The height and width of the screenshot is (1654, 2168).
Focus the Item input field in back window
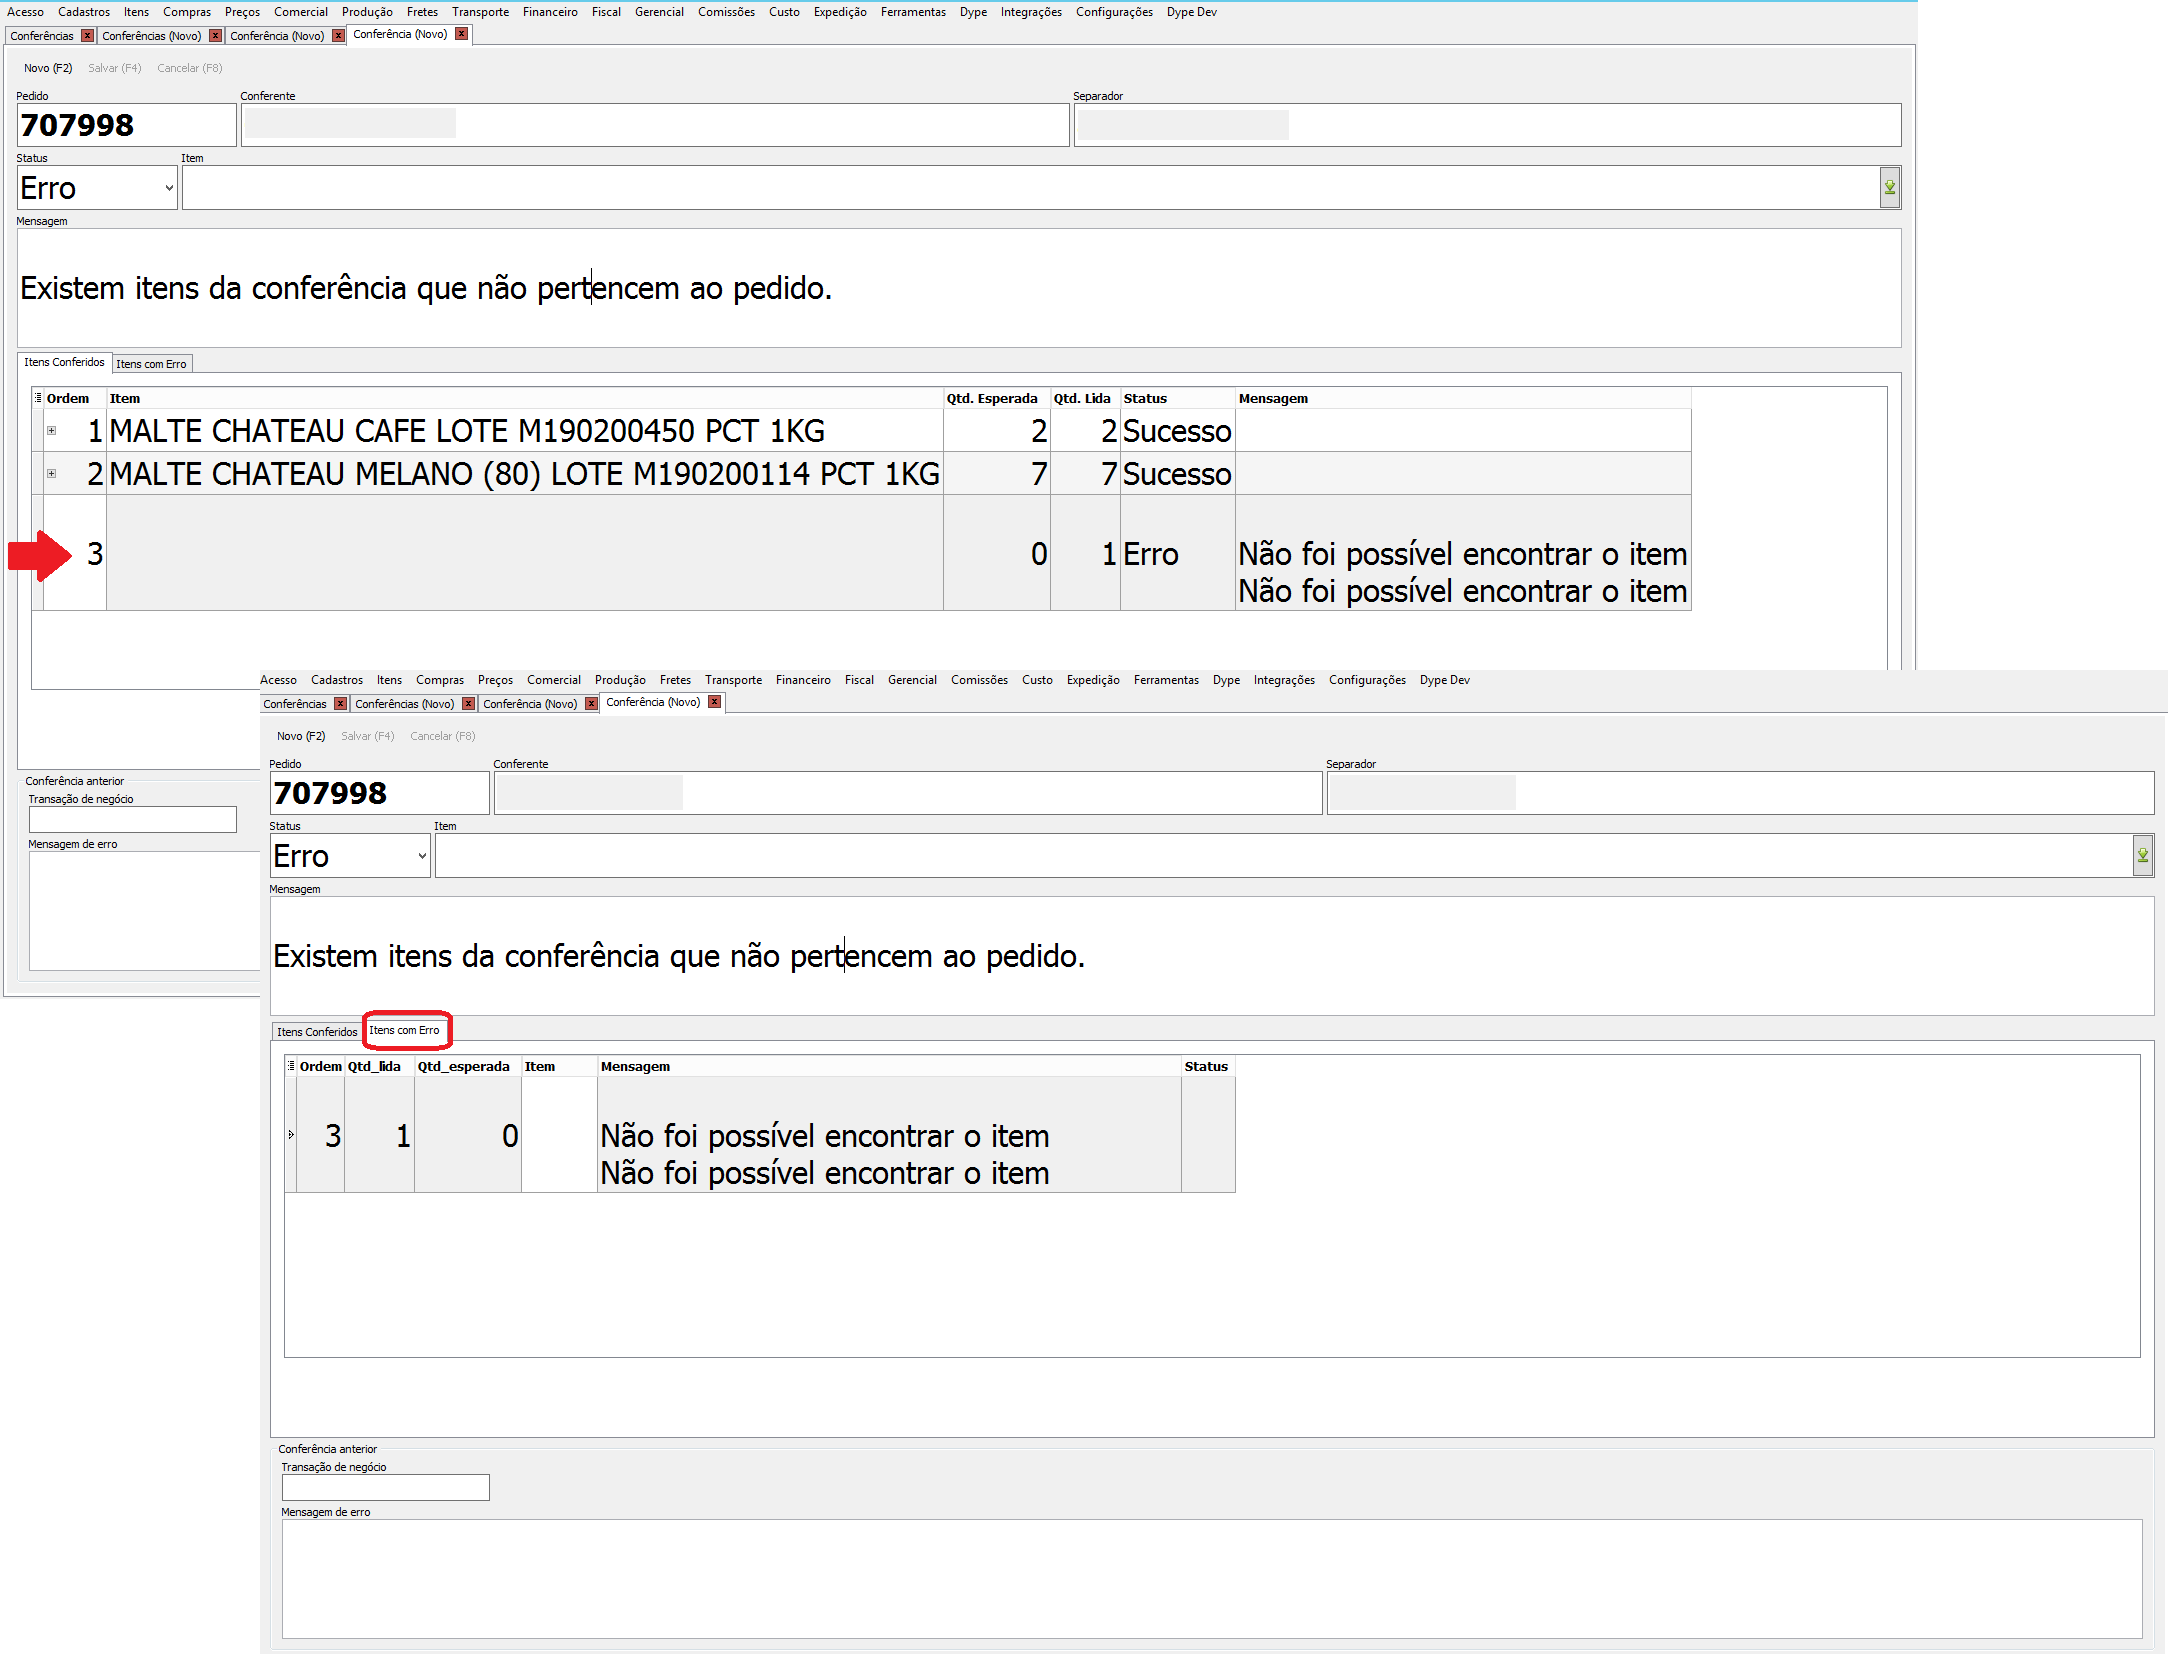click(1030, 188)
